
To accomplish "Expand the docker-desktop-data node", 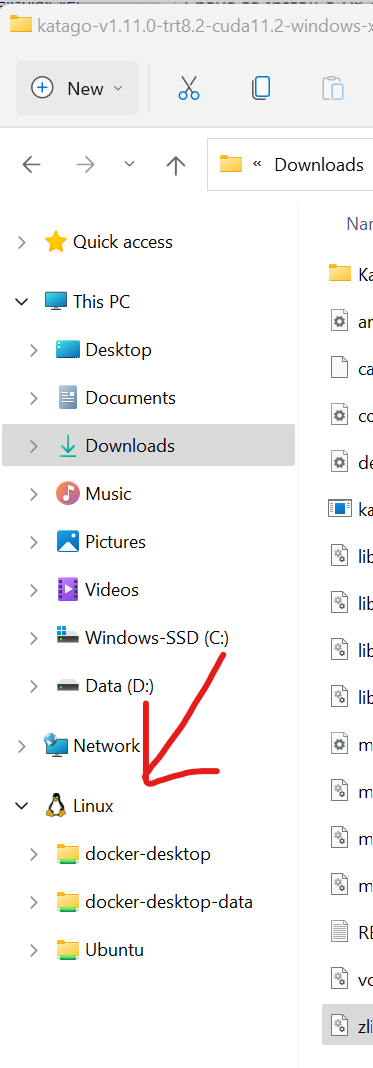I will [x=34, y=902].
